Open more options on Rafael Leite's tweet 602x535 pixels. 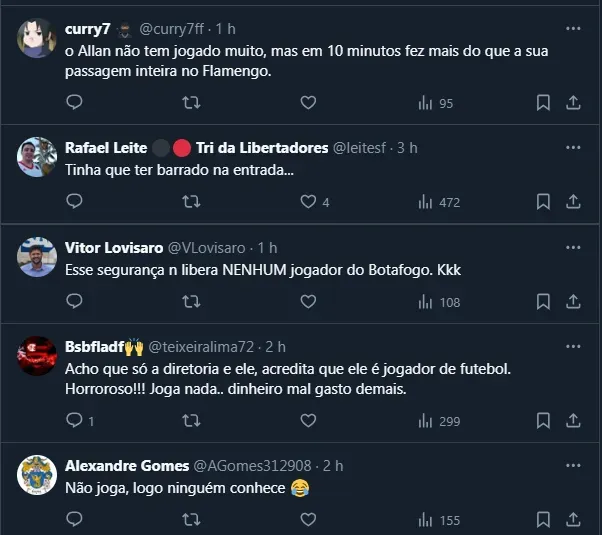point(574,147)
